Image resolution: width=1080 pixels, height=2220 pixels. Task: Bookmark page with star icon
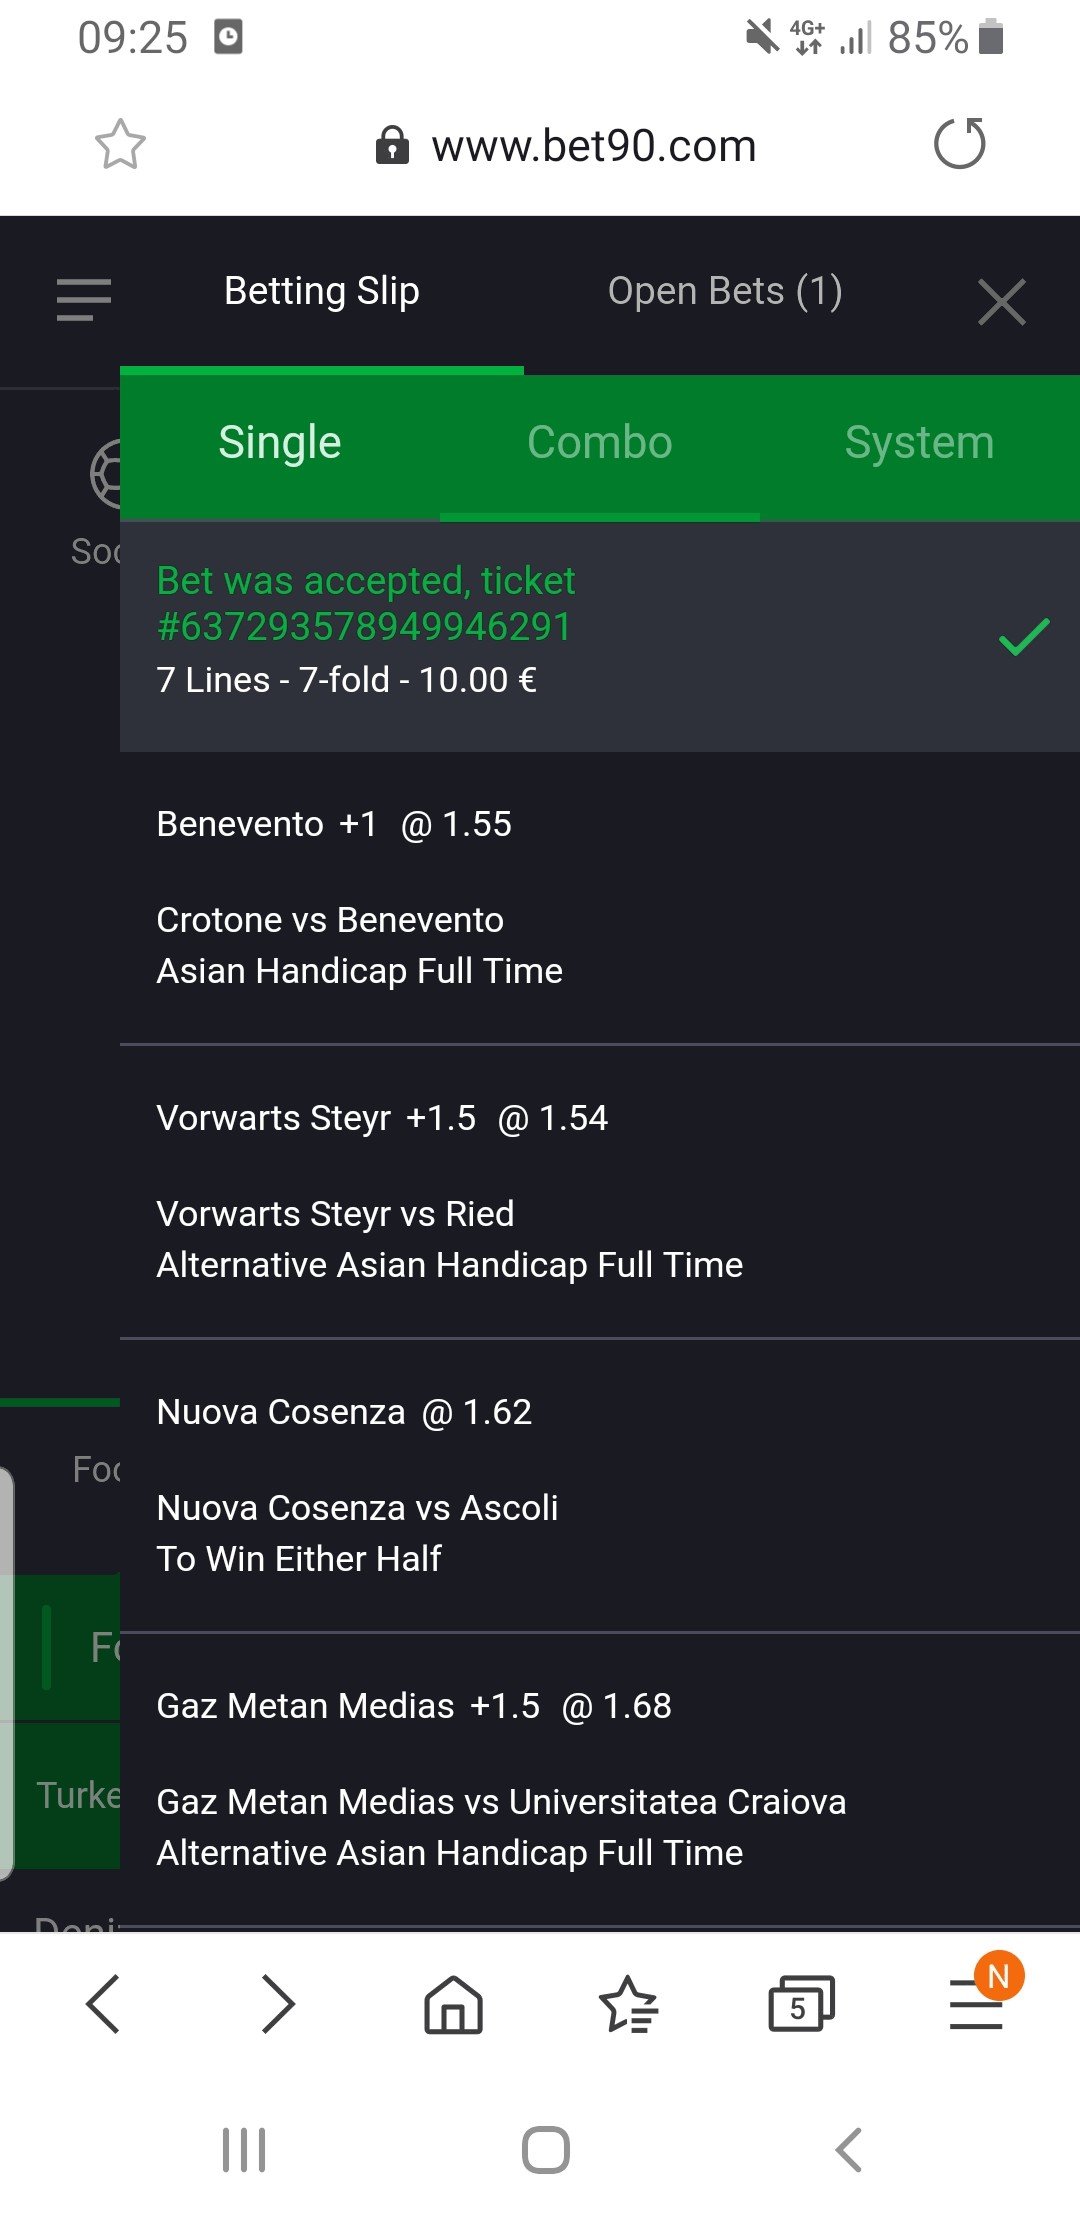(x=120, y=145)
